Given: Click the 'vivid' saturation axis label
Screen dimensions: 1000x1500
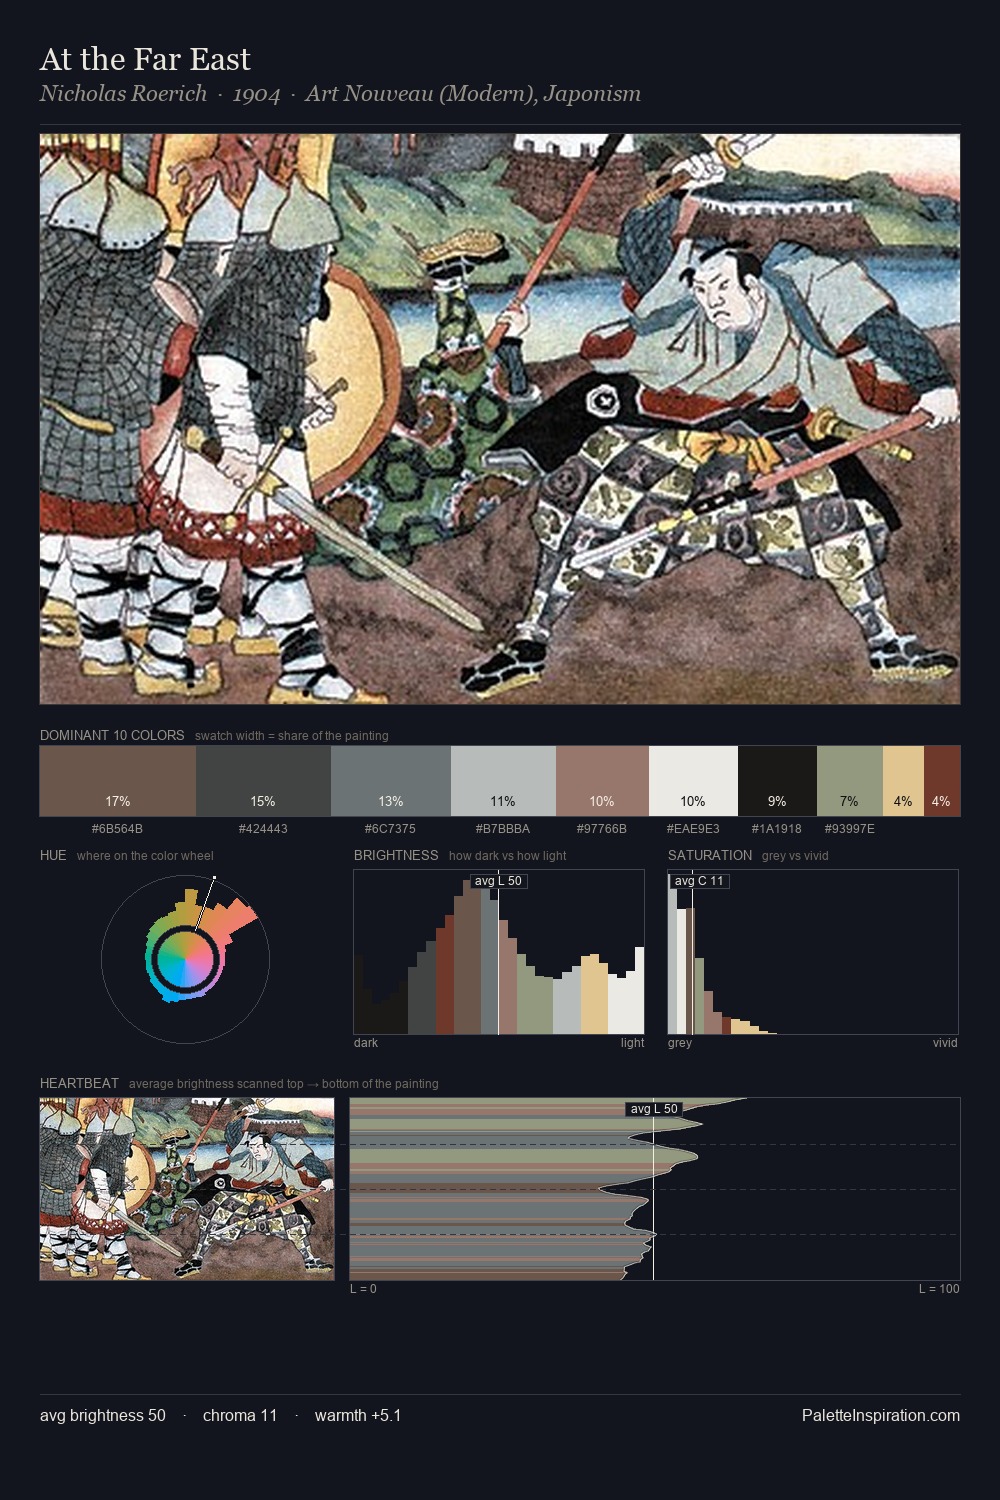Looking at the screenshot, I should [945, 1042].
